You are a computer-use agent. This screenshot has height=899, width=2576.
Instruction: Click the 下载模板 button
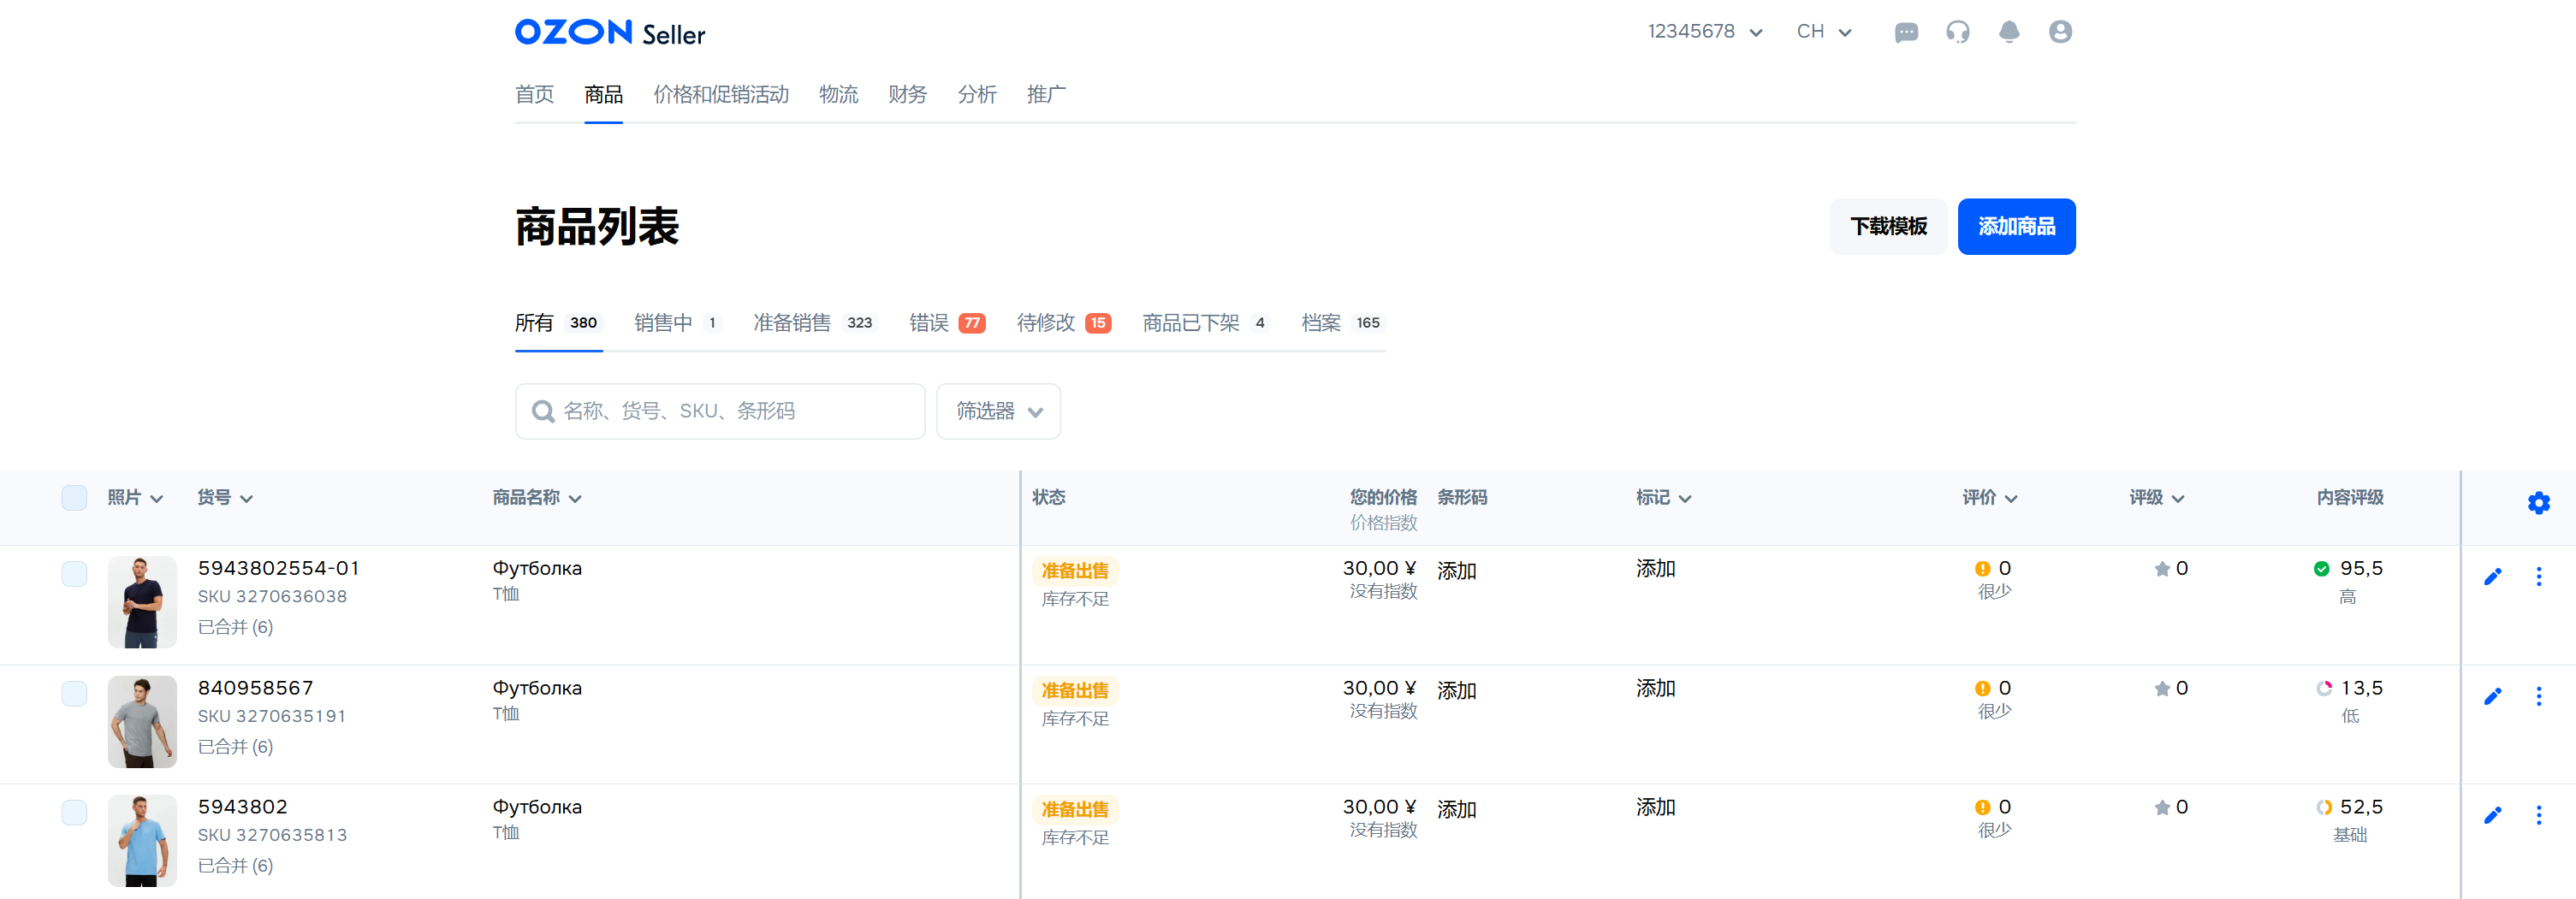tap(1887, 227)
